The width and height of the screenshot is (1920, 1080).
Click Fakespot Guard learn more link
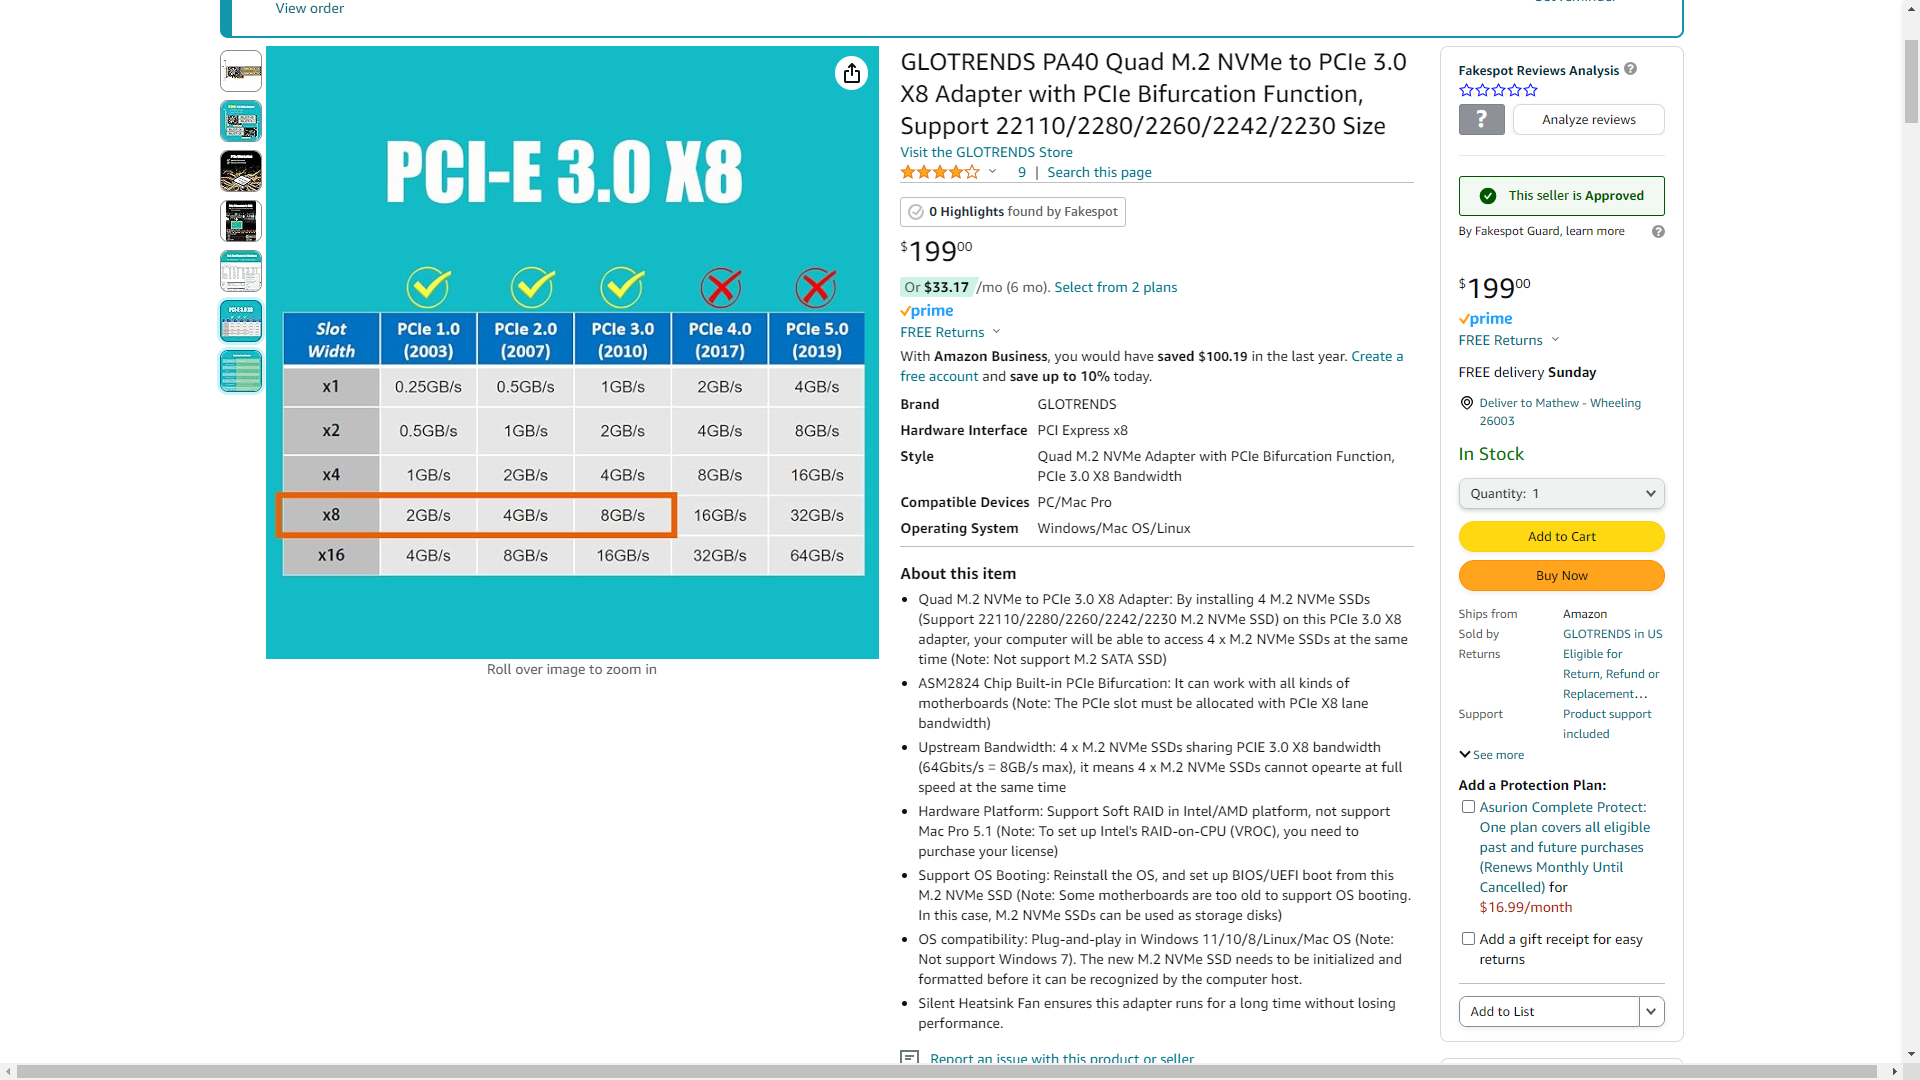coord(1594,231)
